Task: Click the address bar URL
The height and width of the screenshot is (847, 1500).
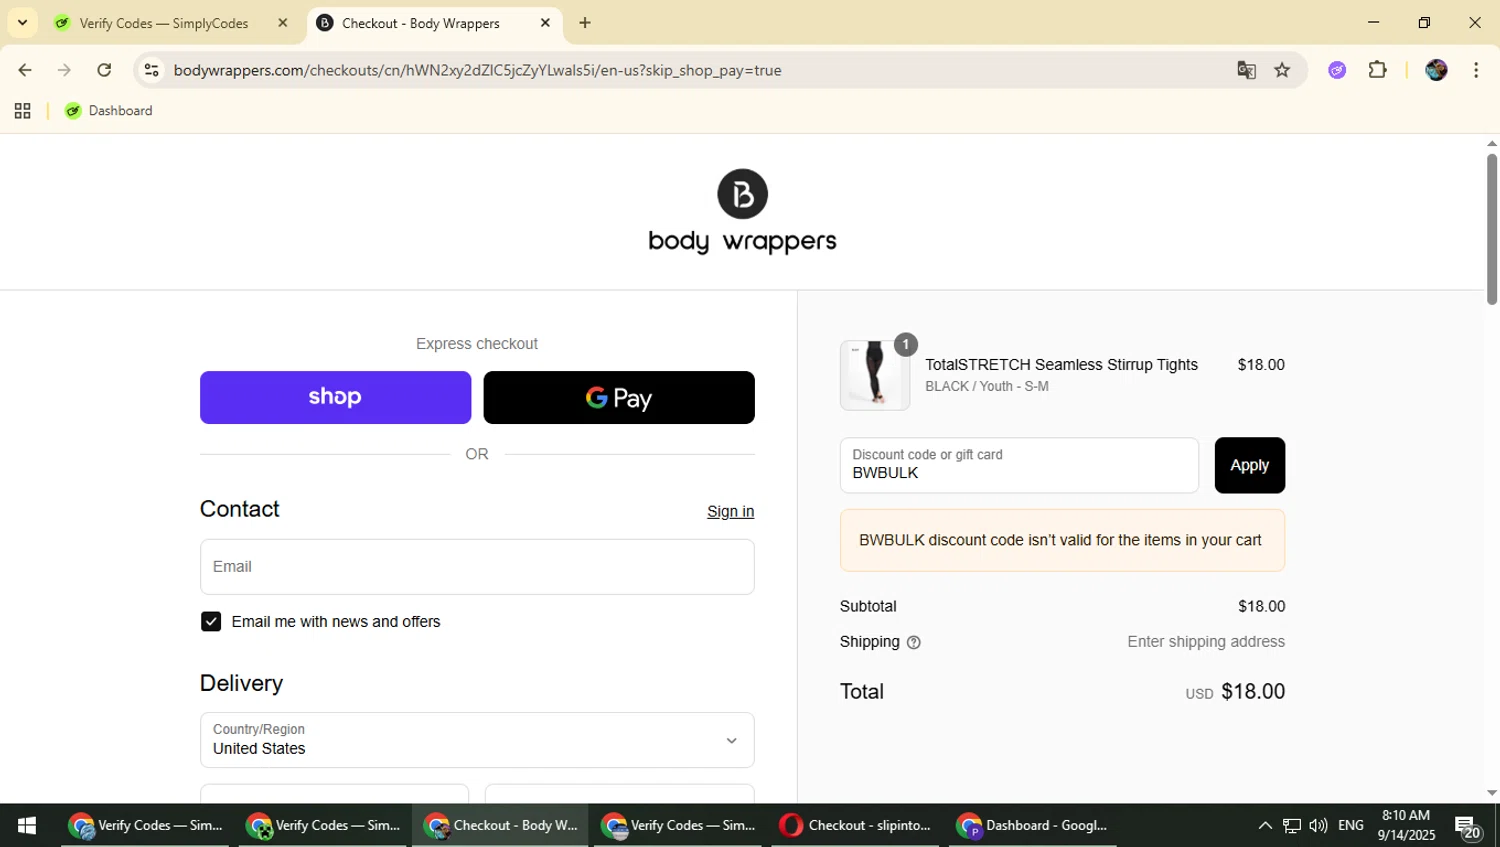Action: point(477,70)
